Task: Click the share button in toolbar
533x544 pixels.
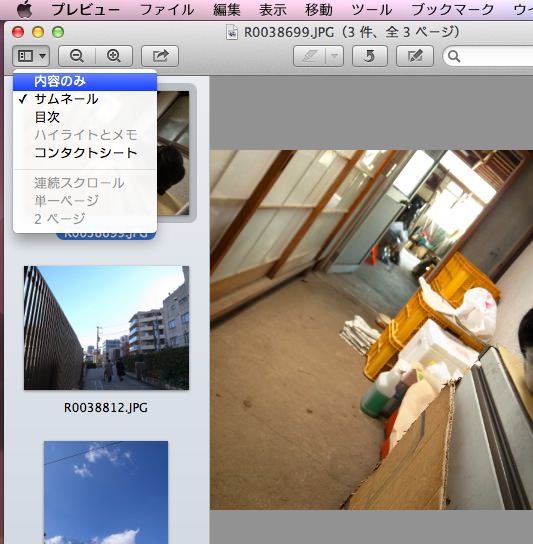Action: pyautogui.click(x=160, y=56)
